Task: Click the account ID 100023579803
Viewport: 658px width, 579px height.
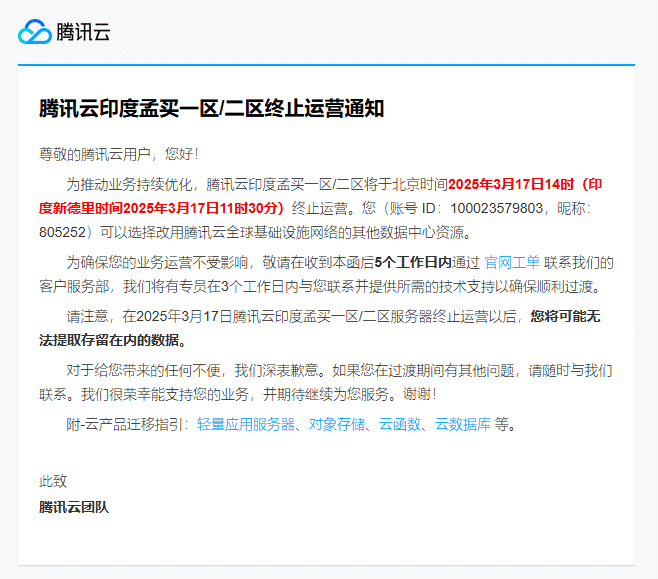Action: coord(496,208)
